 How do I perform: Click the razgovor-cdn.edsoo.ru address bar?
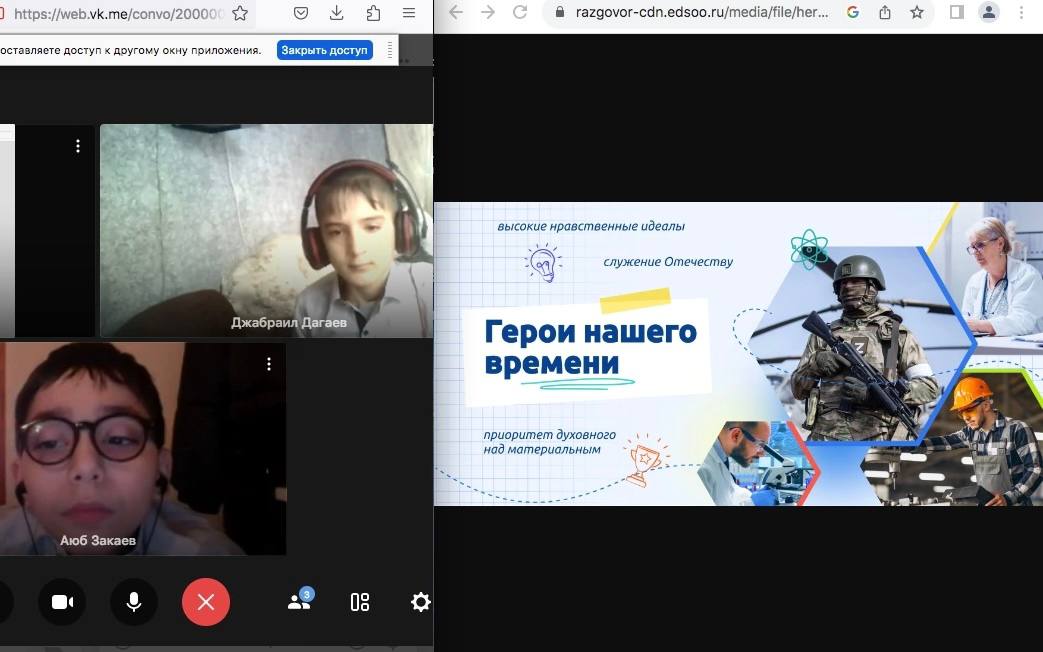click(x=700, y=13)
